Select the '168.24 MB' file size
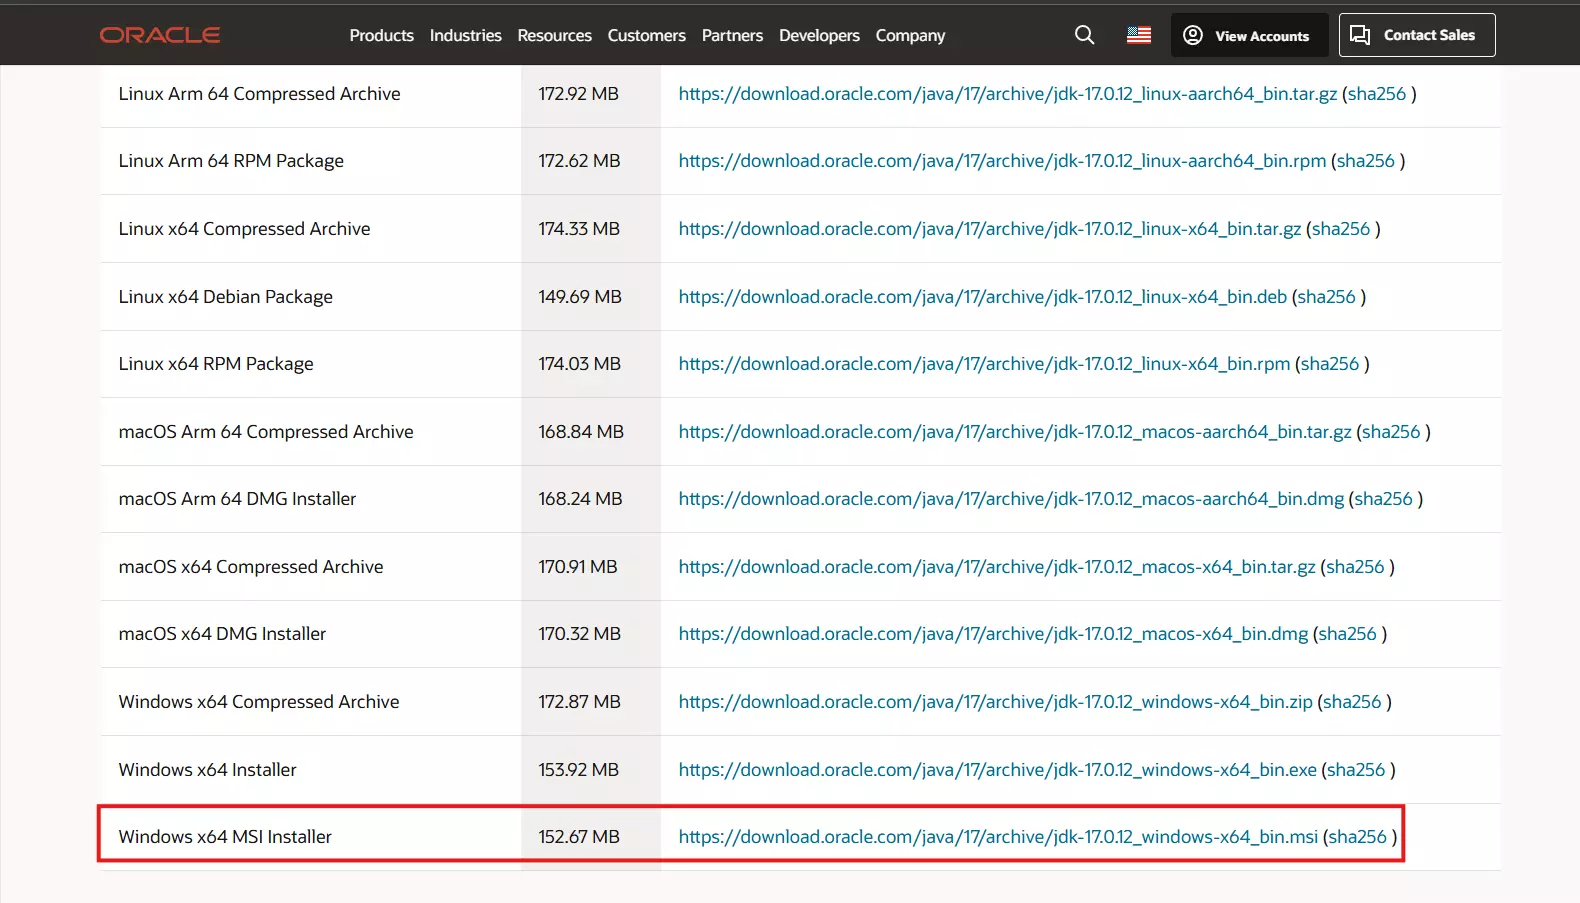 (580, 499)
